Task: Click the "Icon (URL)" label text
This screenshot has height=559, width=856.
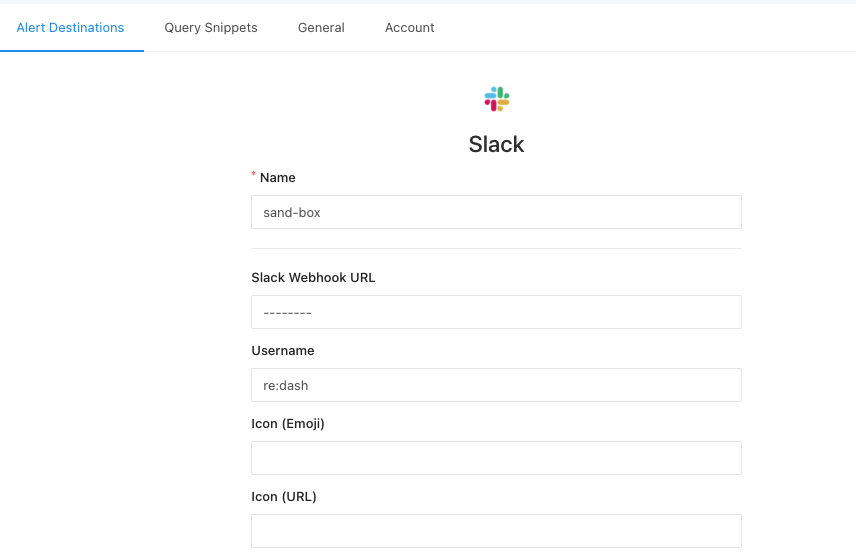Action: point(284,497)
